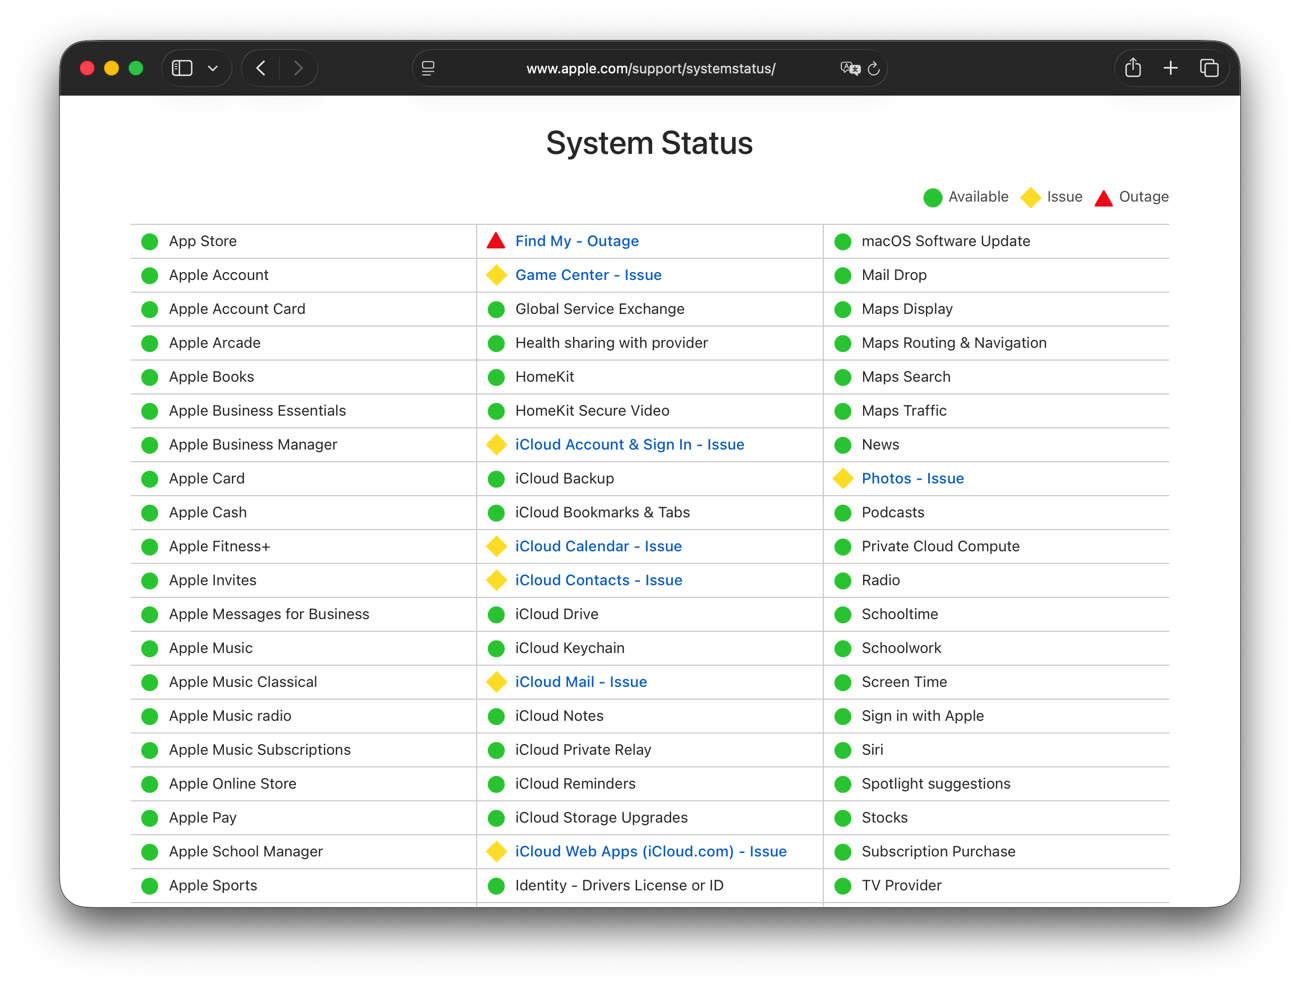Expand the Photos issue details

tap(912, 479)
